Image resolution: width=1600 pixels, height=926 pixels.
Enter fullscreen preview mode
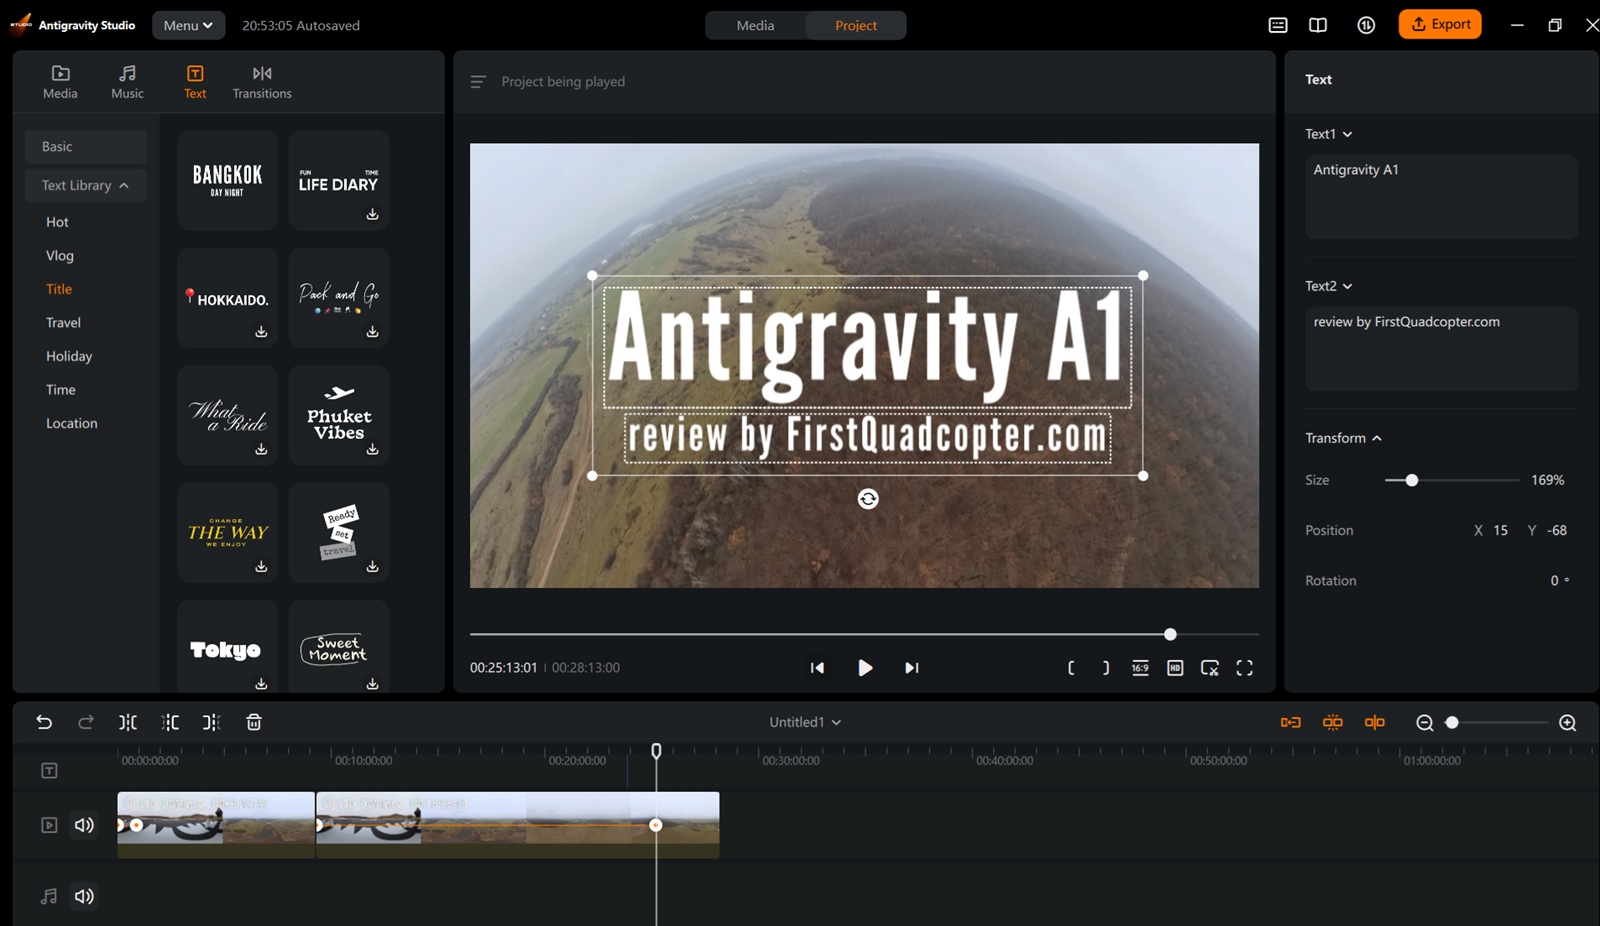[1244, 668]
